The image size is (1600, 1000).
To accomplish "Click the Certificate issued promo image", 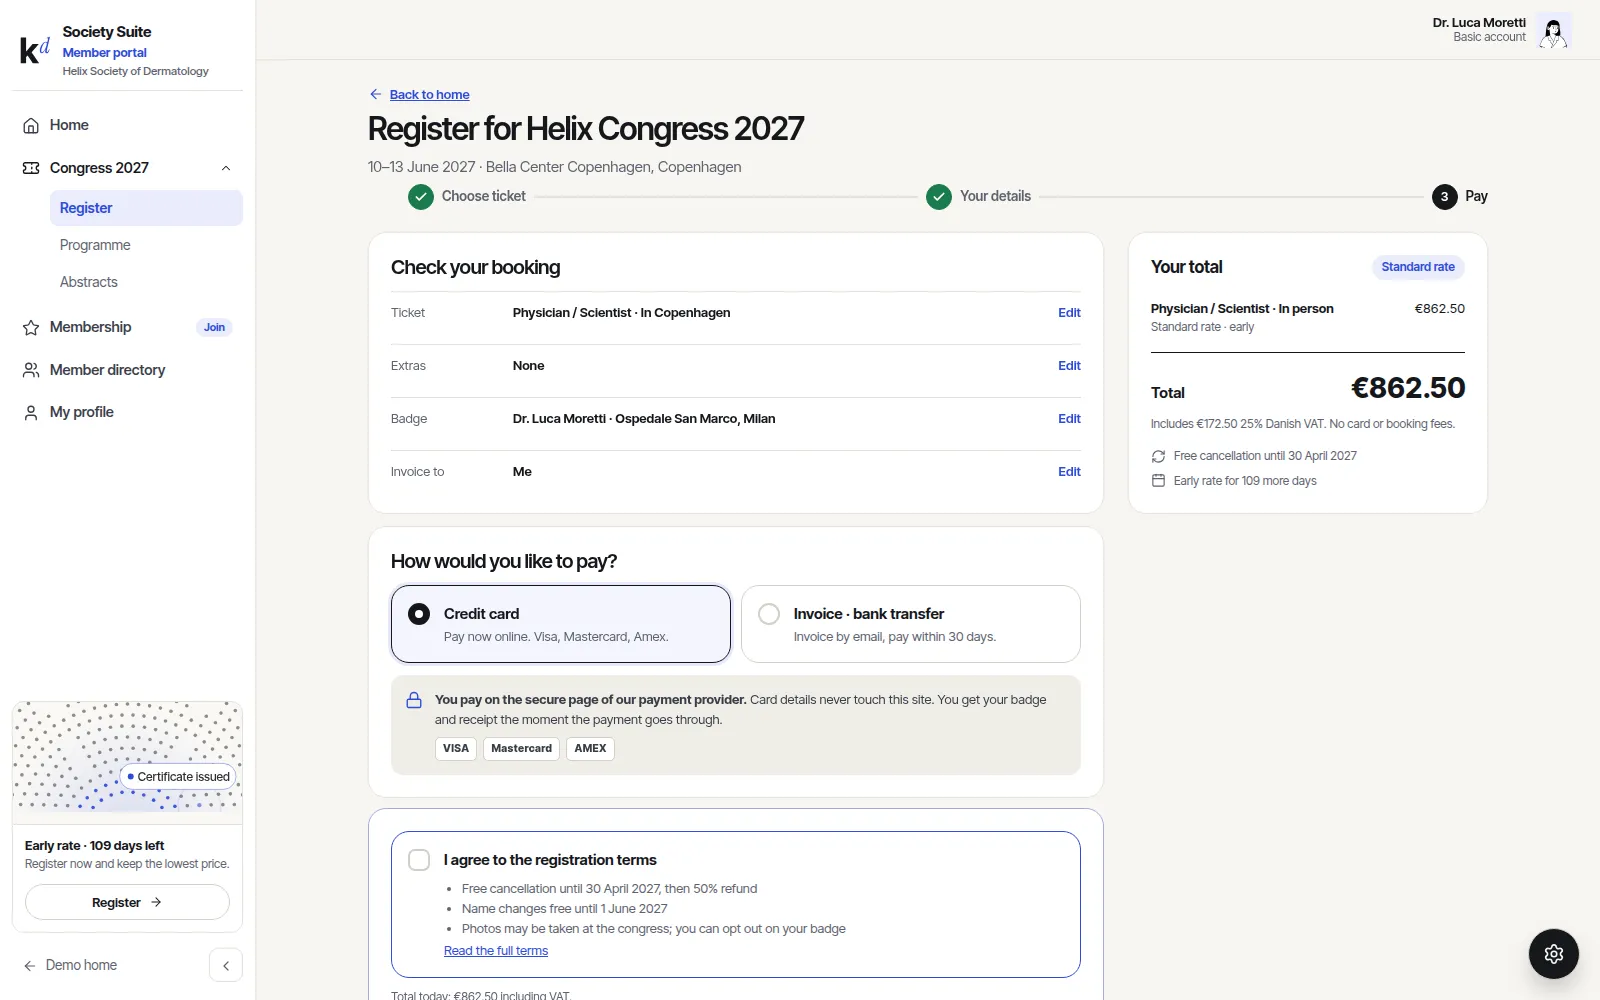I will 127,763.
